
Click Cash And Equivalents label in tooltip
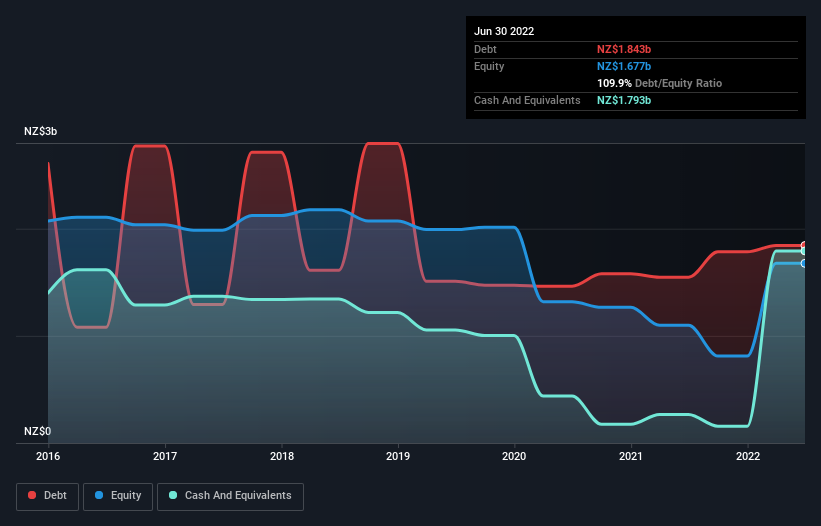pos(527,100)
